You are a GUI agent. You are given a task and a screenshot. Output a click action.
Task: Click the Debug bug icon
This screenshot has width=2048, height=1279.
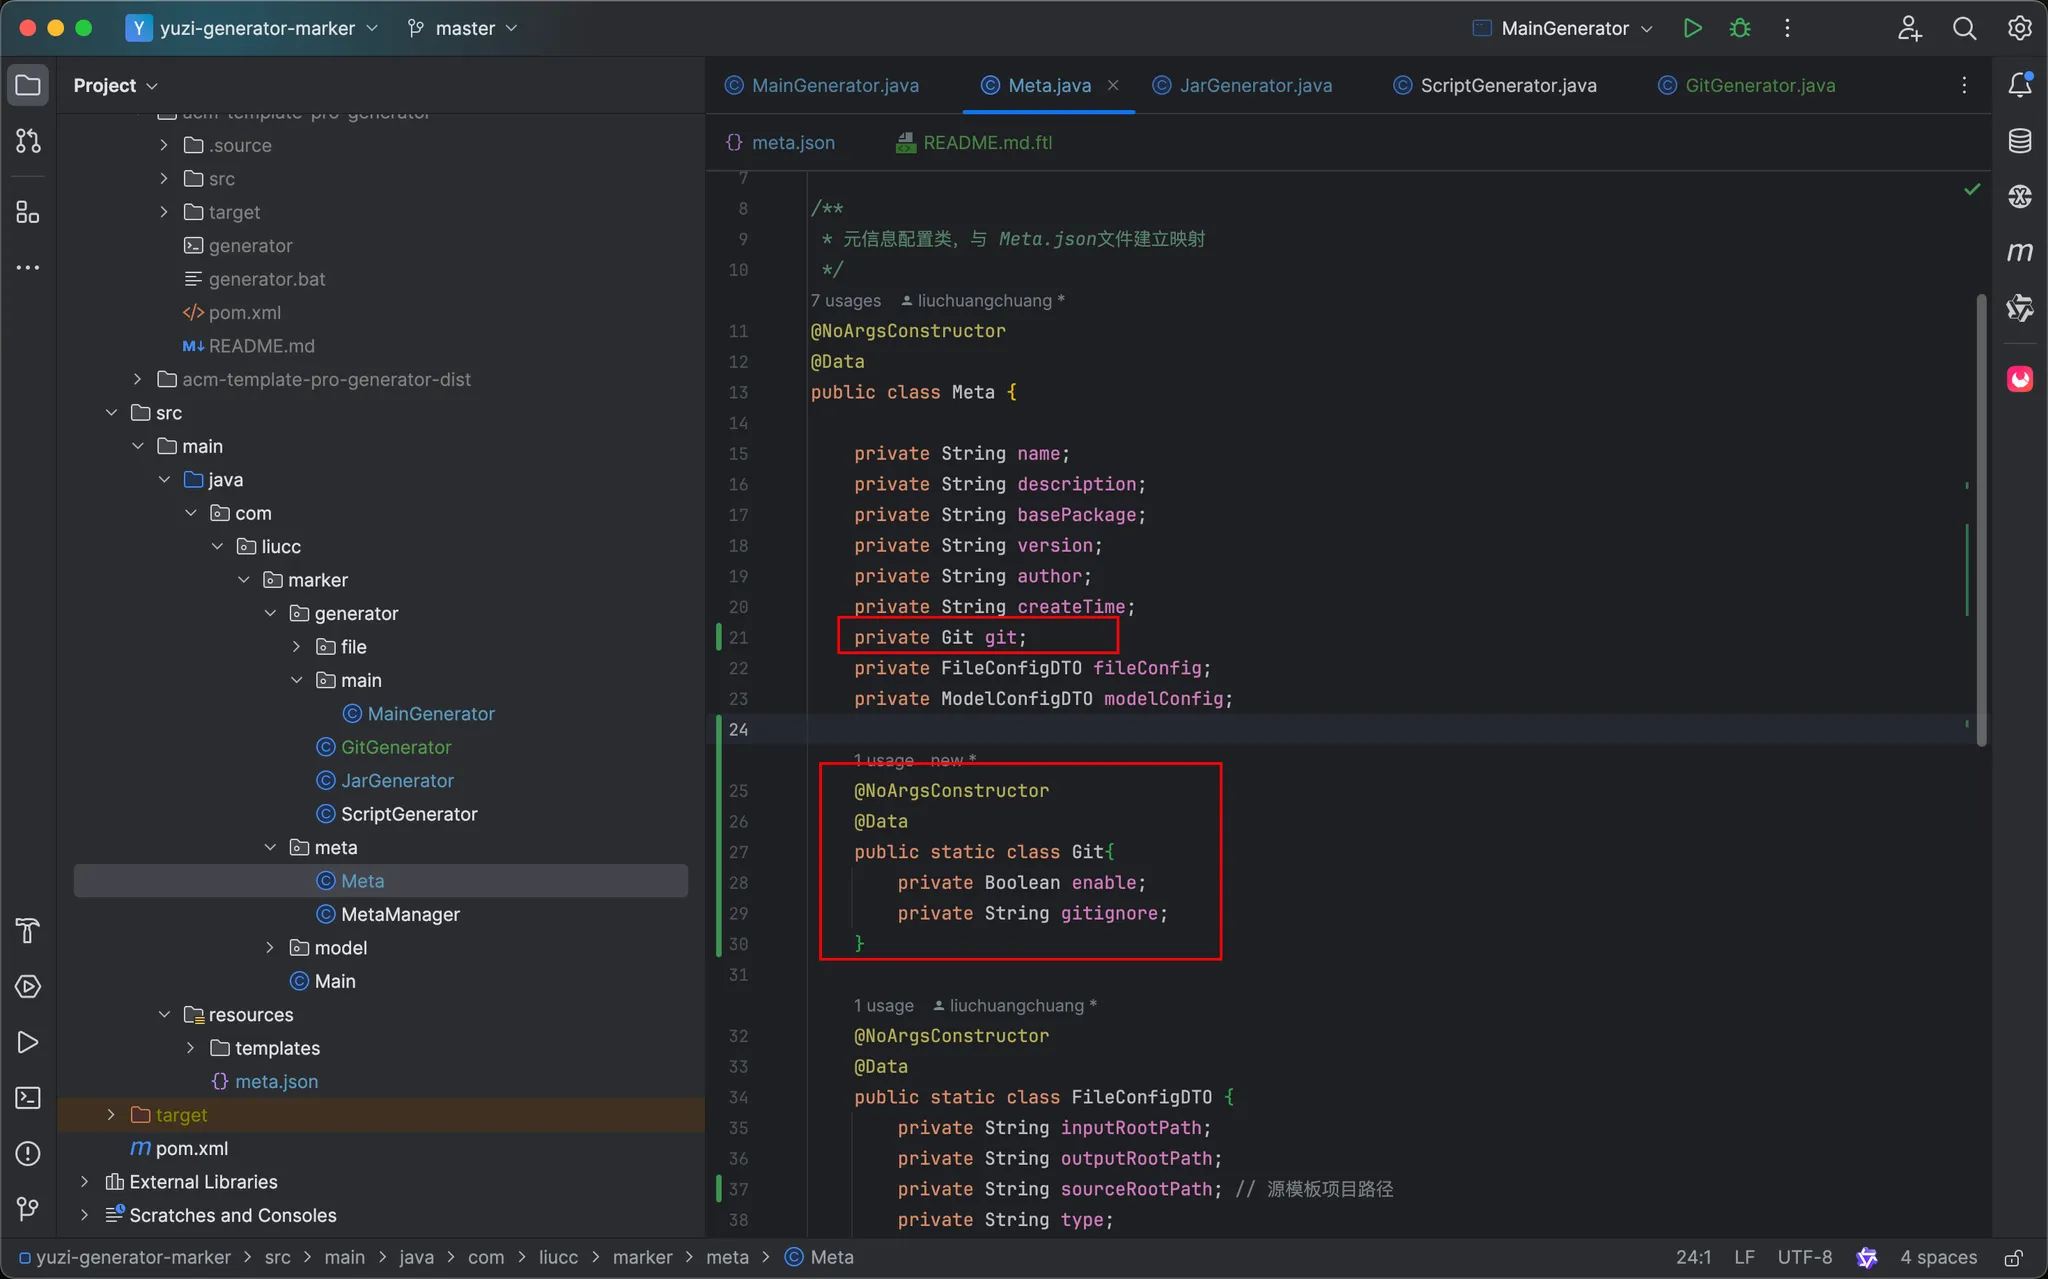click(x=1740, y=28)
